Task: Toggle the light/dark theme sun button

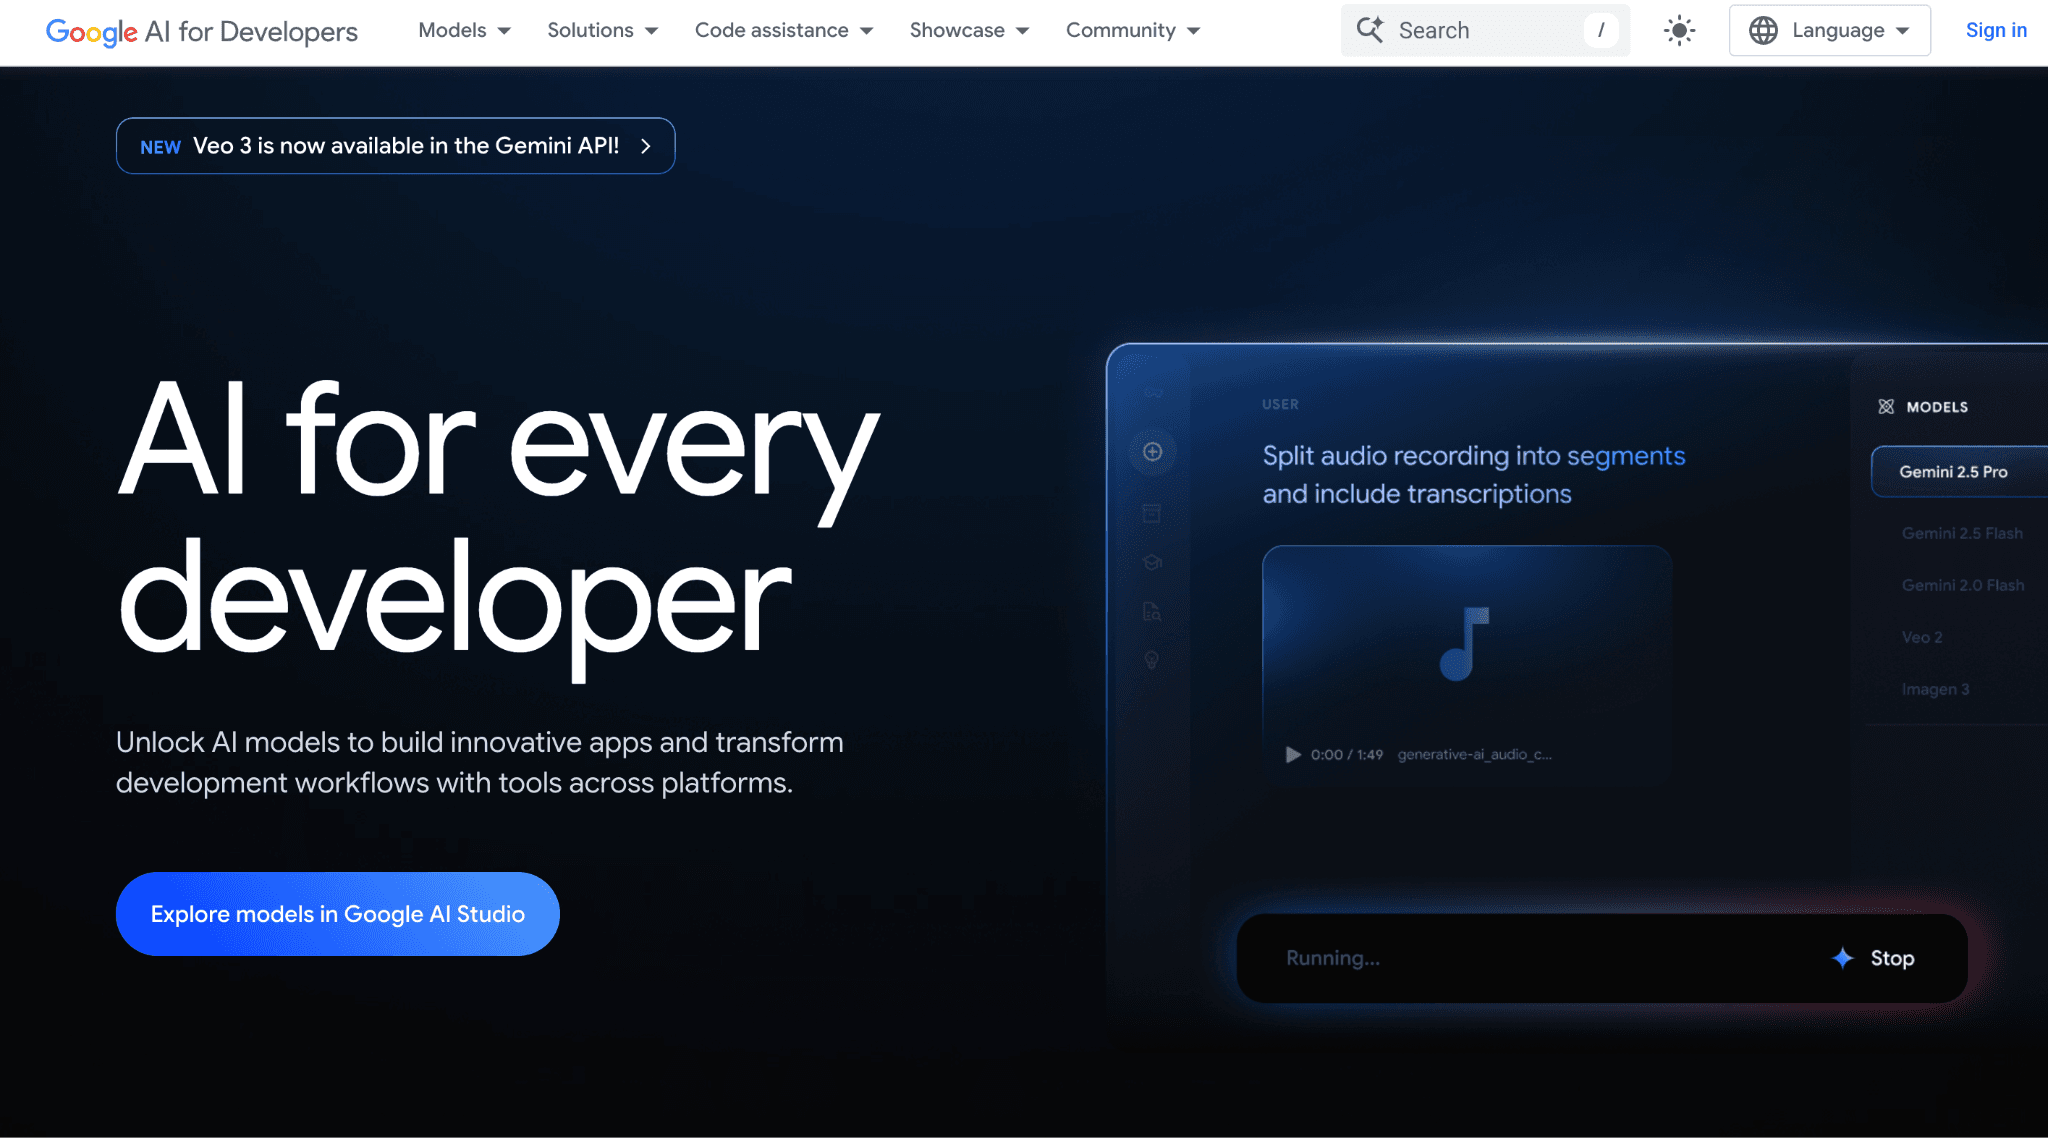Action: 1679,30
